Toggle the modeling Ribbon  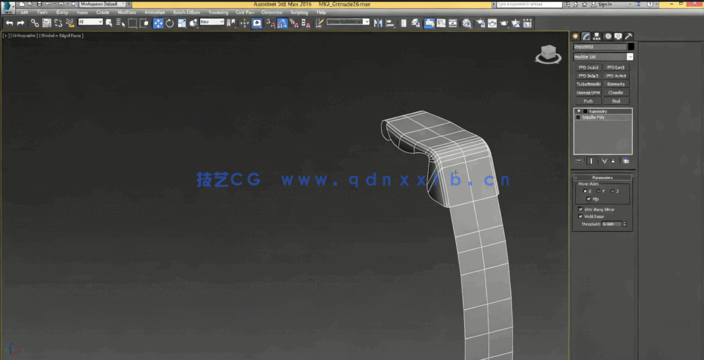[429, 23]
